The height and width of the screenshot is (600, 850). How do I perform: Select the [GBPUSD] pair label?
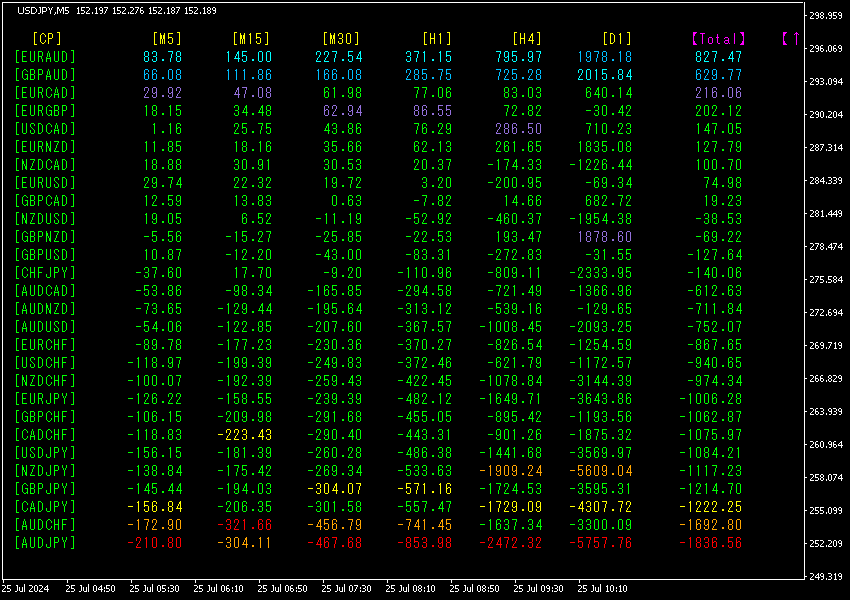[45, 255]
